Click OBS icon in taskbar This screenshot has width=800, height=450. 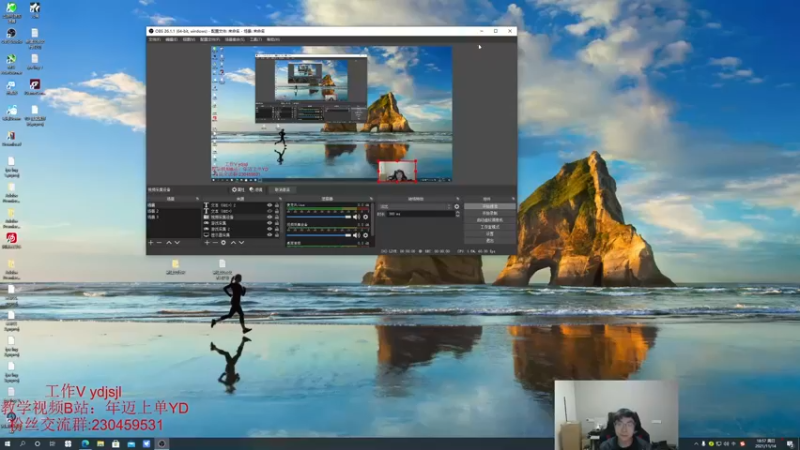click(x=162, y=444)
